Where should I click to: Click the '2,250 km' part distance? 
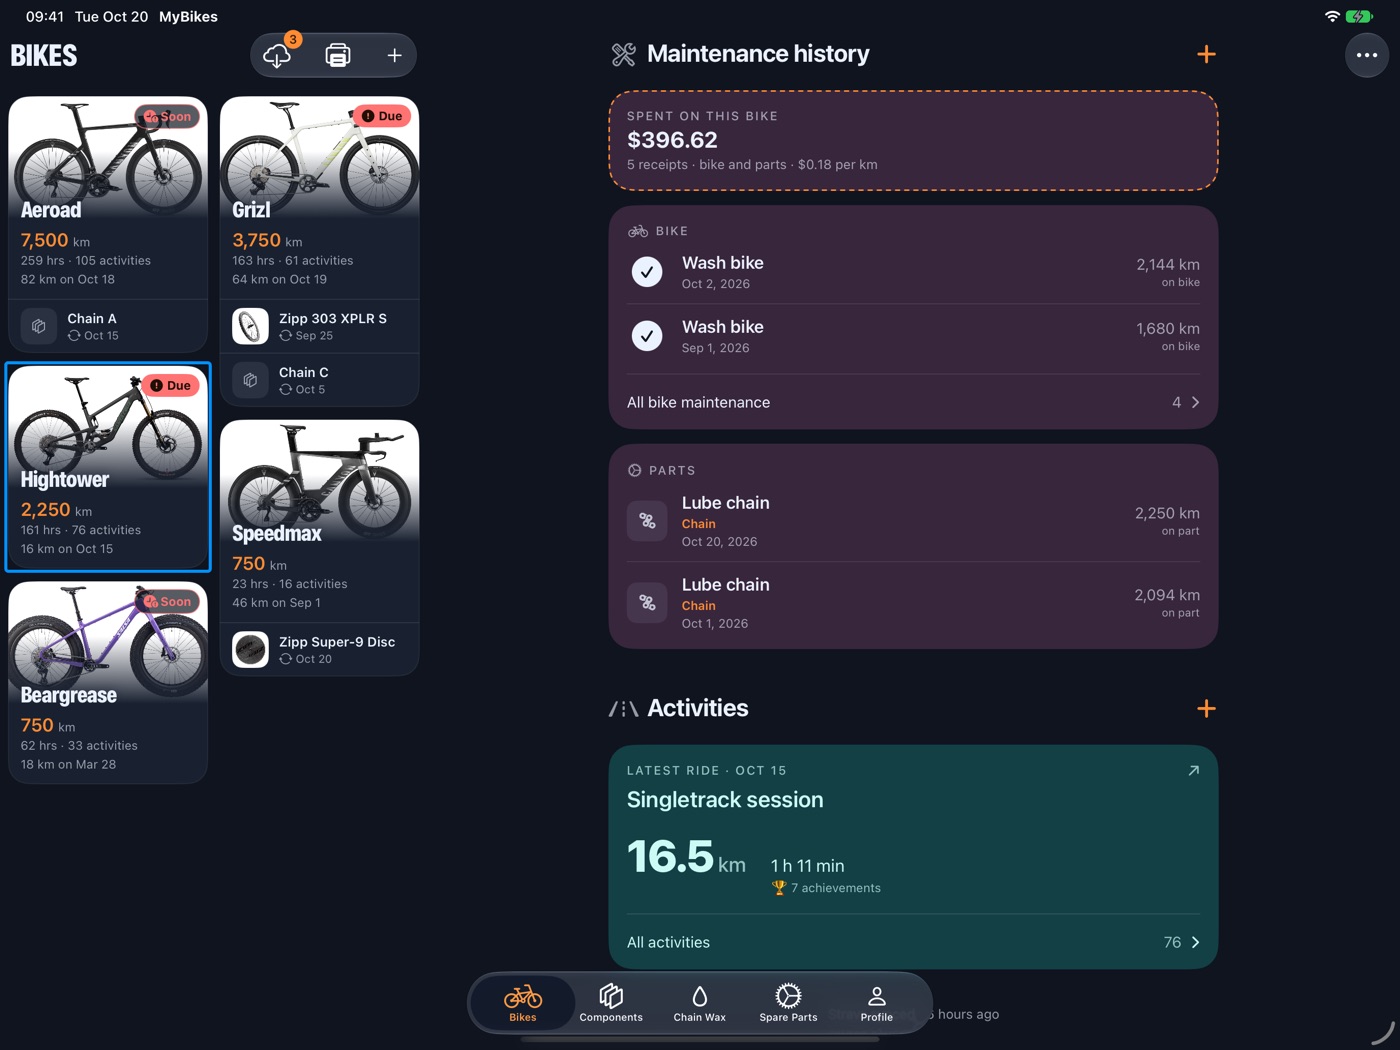(x=1167, y=513)
